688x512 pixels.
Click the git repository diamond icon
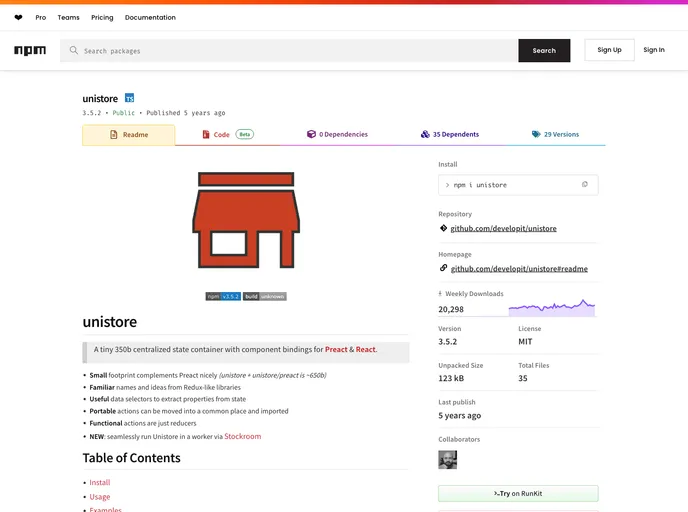click(x=443, y=228)
